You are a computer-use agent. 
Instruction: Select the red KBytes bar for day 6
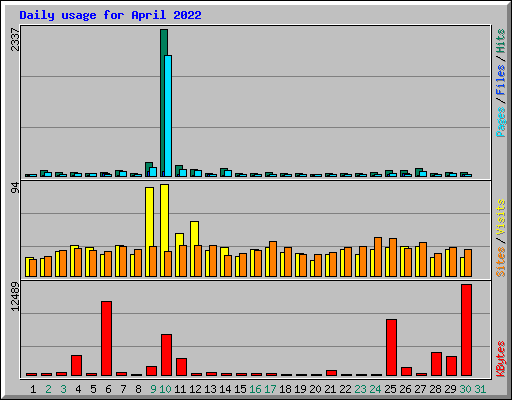pos(107,338)
